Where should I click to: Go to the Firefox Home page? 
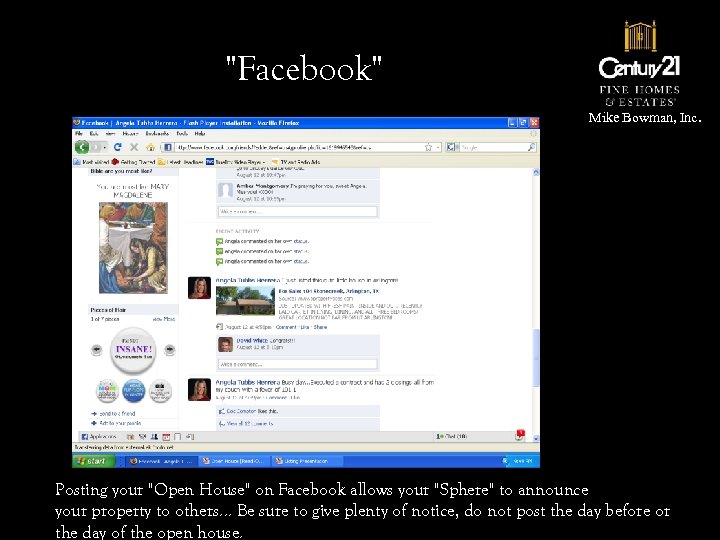150,147
